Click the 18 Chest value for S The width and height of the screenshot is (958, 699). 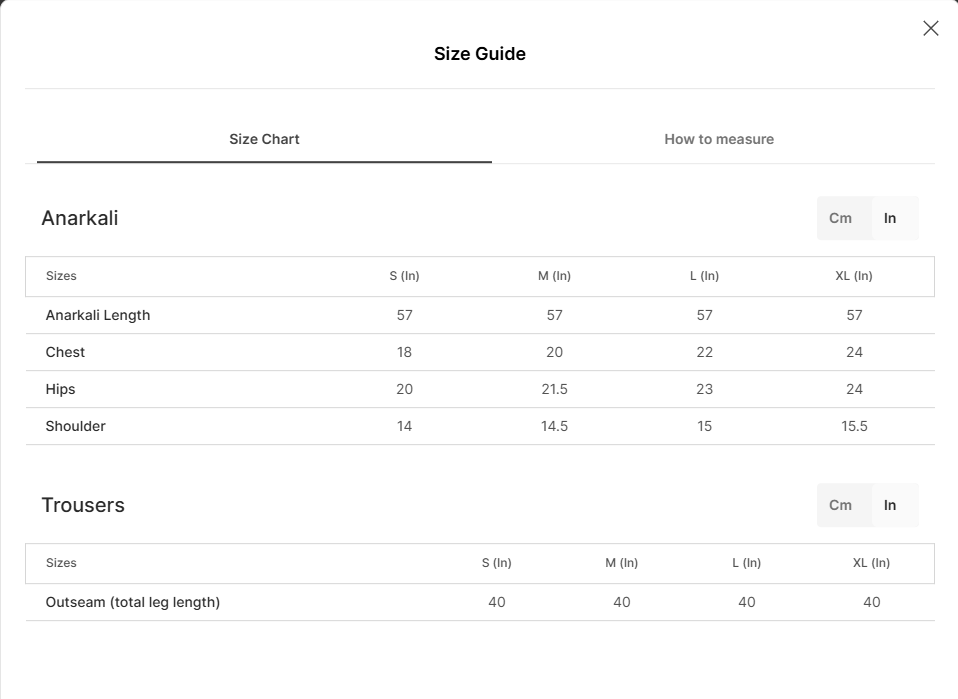click(x=404, y=352)
